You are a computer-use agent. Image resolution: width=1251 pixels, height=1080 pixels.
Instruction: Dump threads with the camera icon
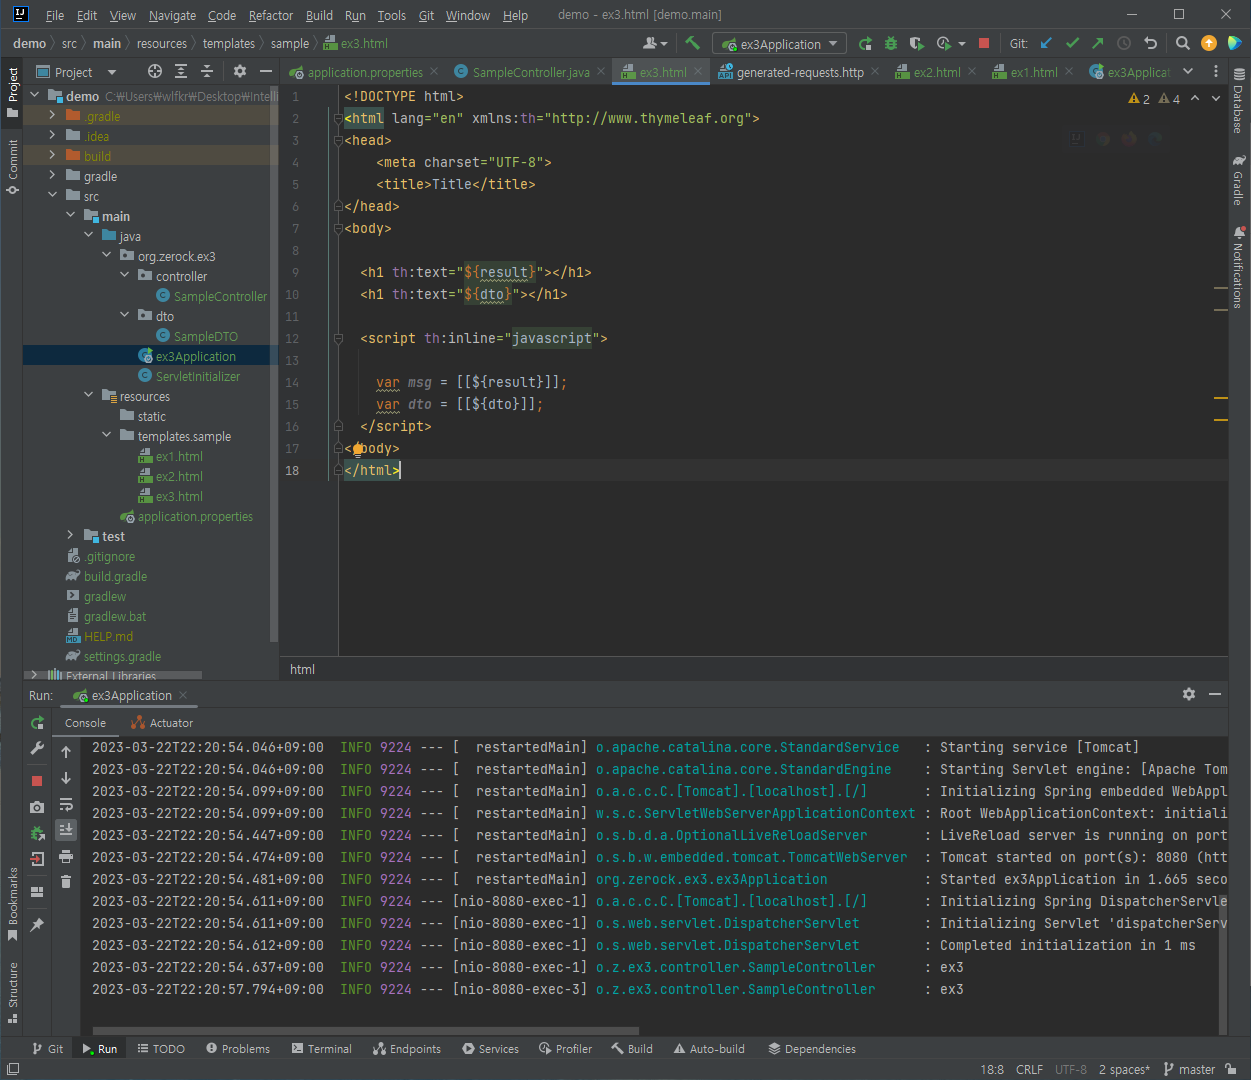(37, 807)
